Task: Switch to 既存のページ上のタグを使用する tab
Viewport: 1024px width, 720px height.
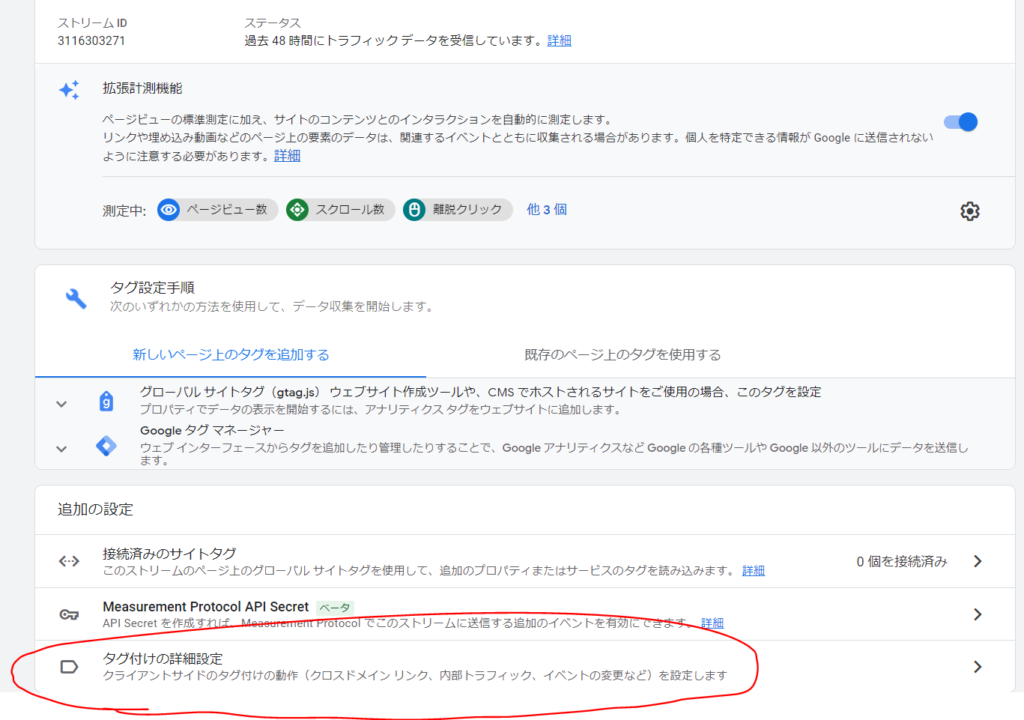Action: pos(622,355)
